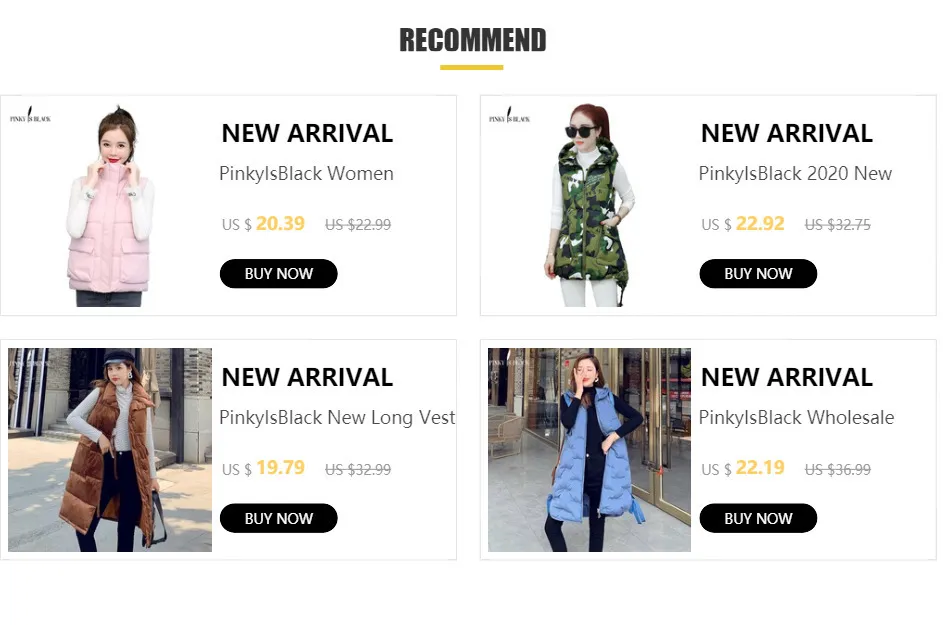Click the pink vest product thumbnail

pyautogui.click(x=110, y=205)
